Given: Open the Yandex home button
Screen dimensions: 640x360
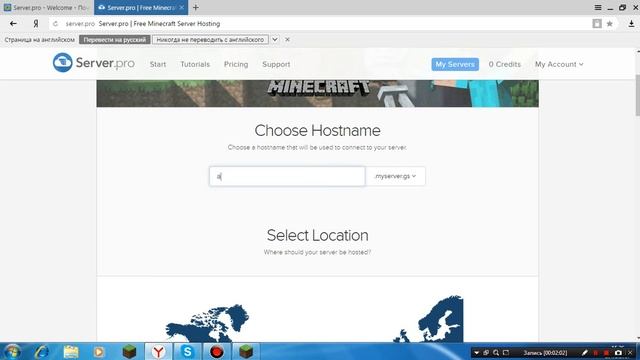Looking at the screenshot, I should (36, 24).
